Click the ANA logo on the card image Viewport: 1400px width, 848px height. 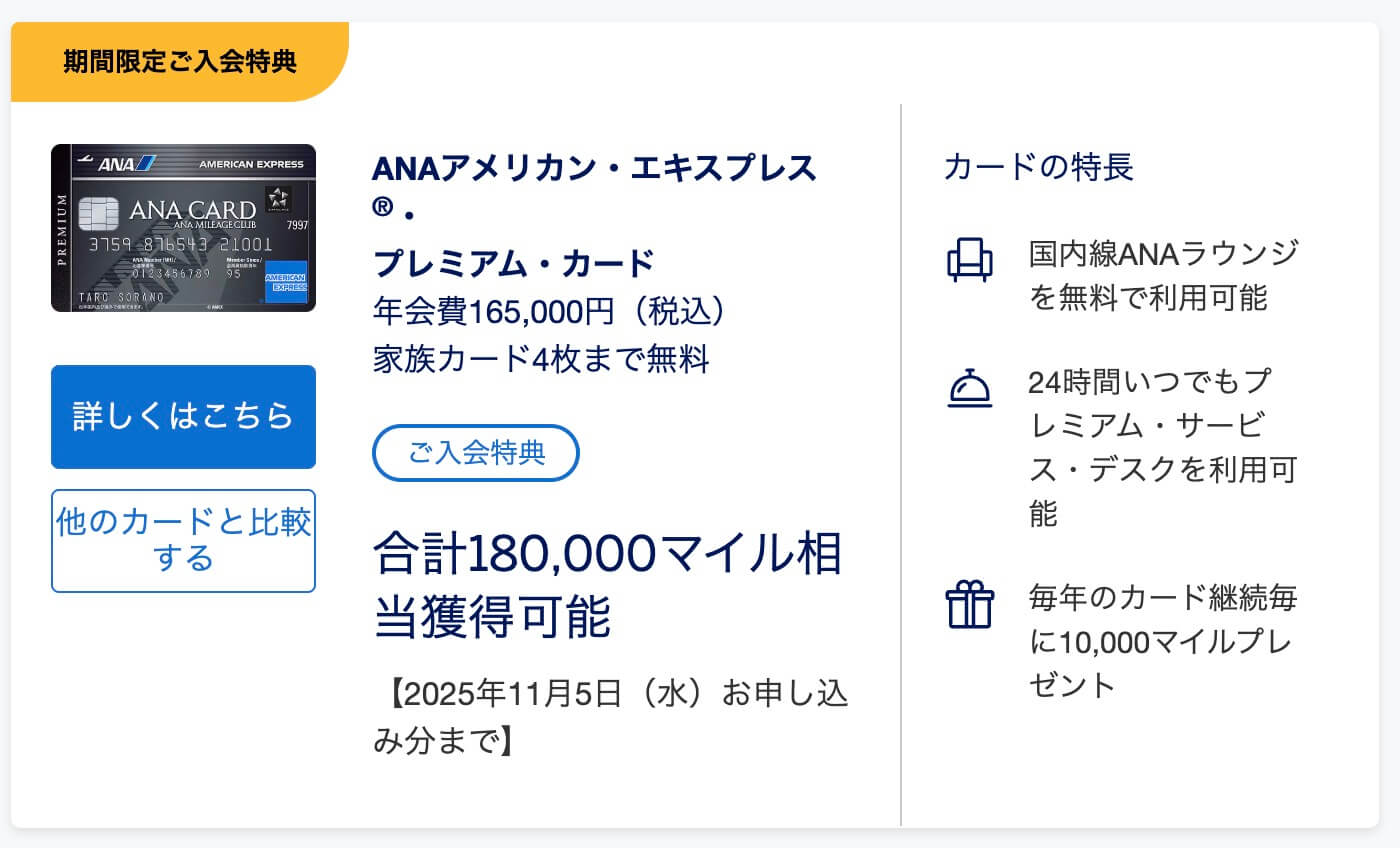[114, 162]
